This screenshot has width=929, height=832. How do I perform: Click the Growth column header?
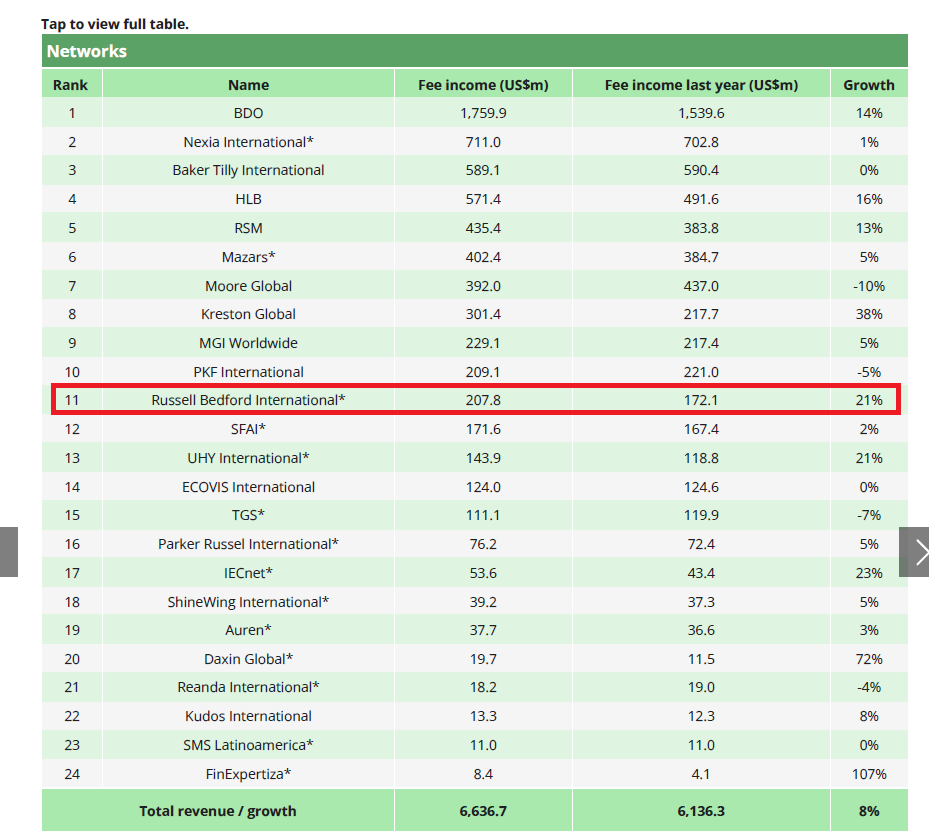[869, 85]
